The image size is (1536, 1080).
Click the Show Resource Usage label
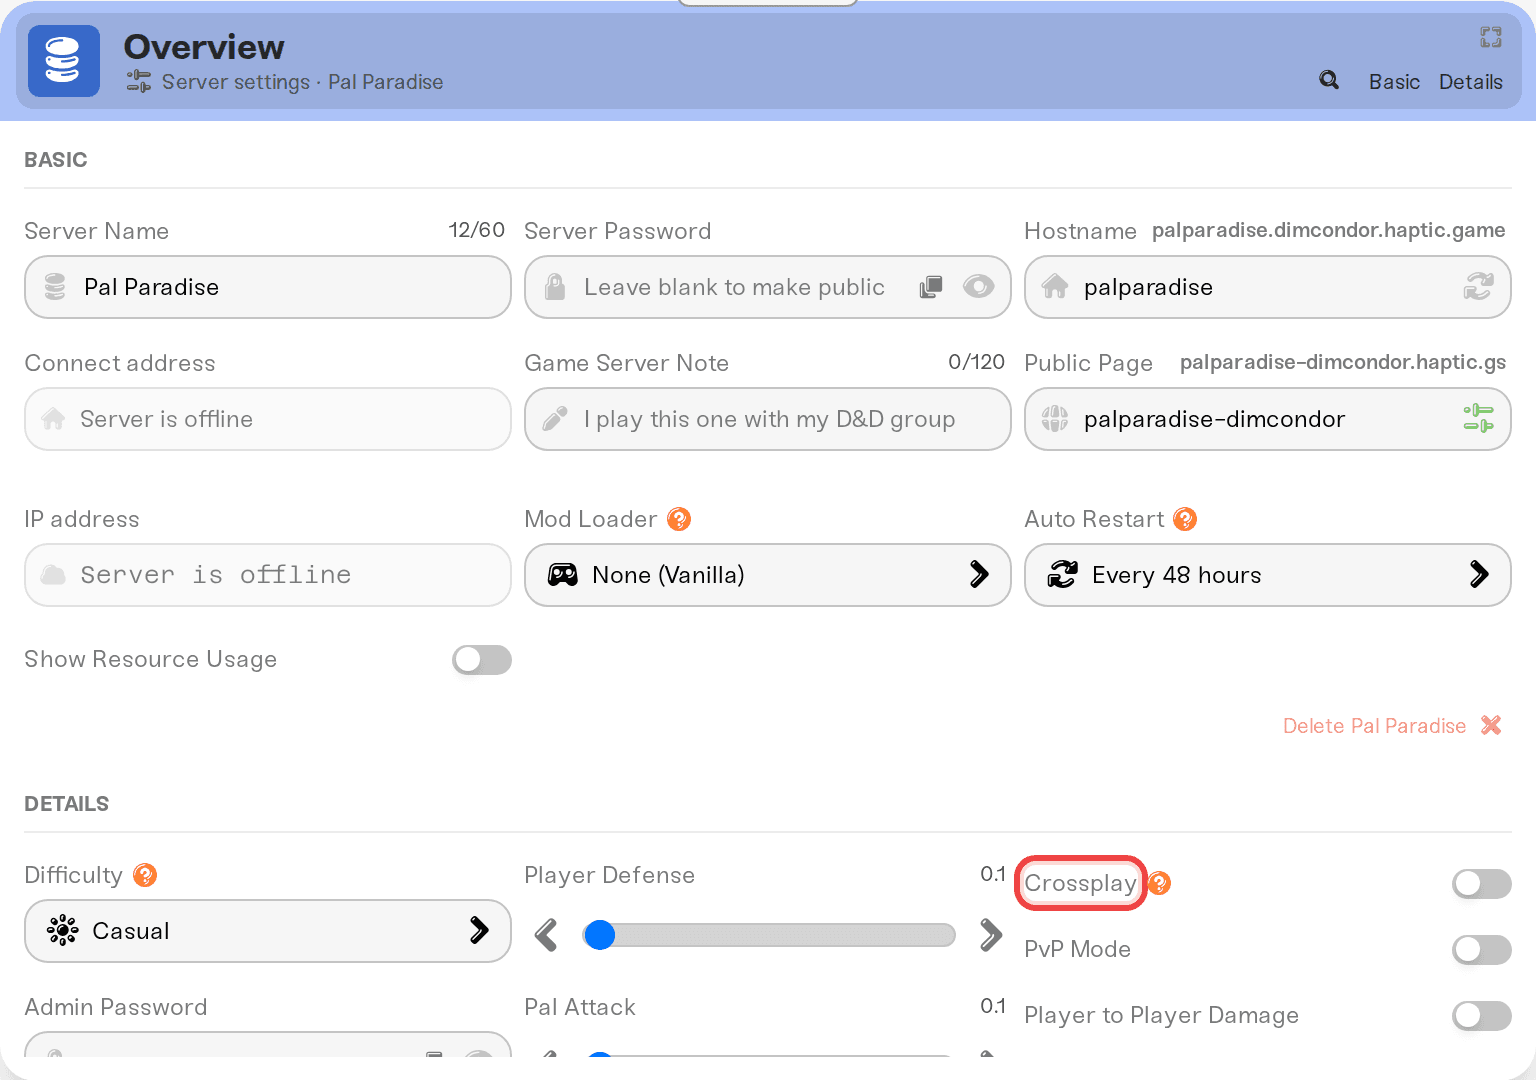[150, 659]
